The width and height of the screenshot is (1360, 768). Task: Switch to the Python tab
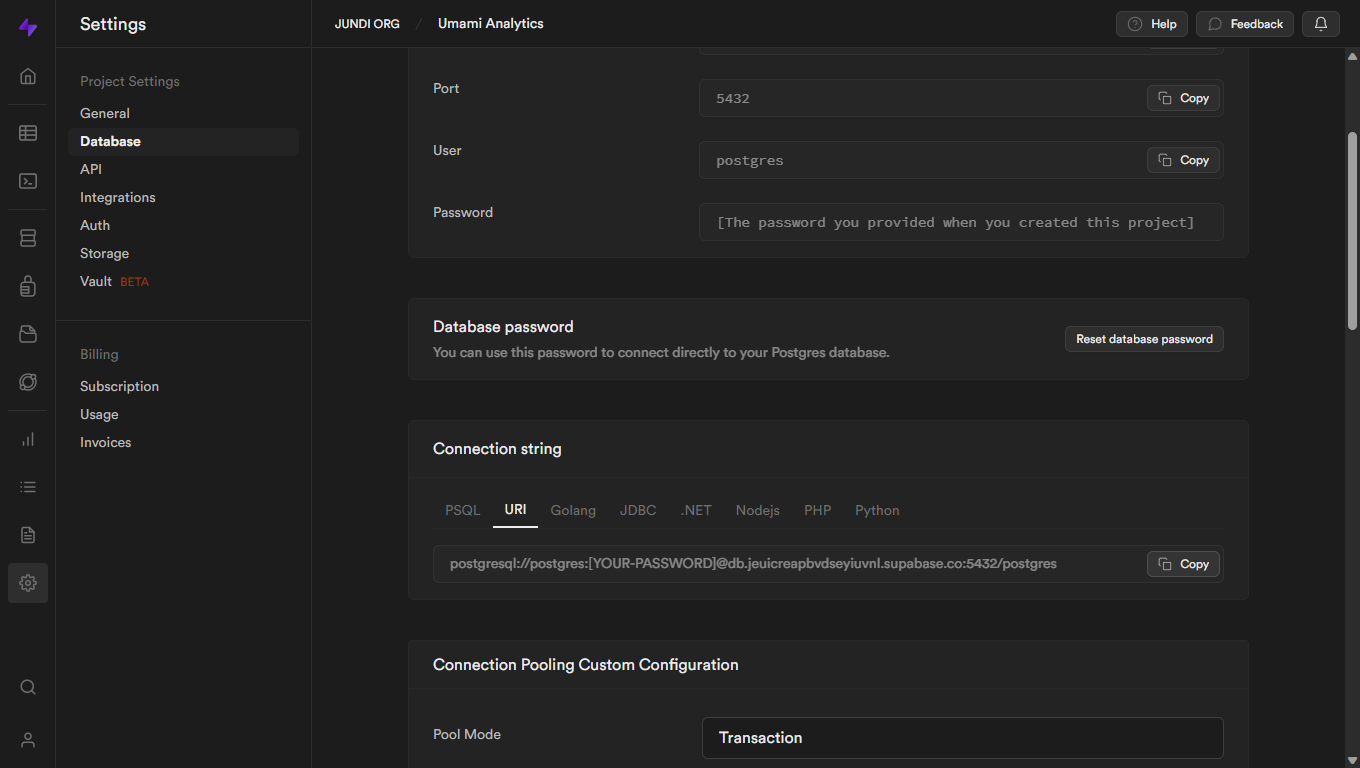coord(877,510)
